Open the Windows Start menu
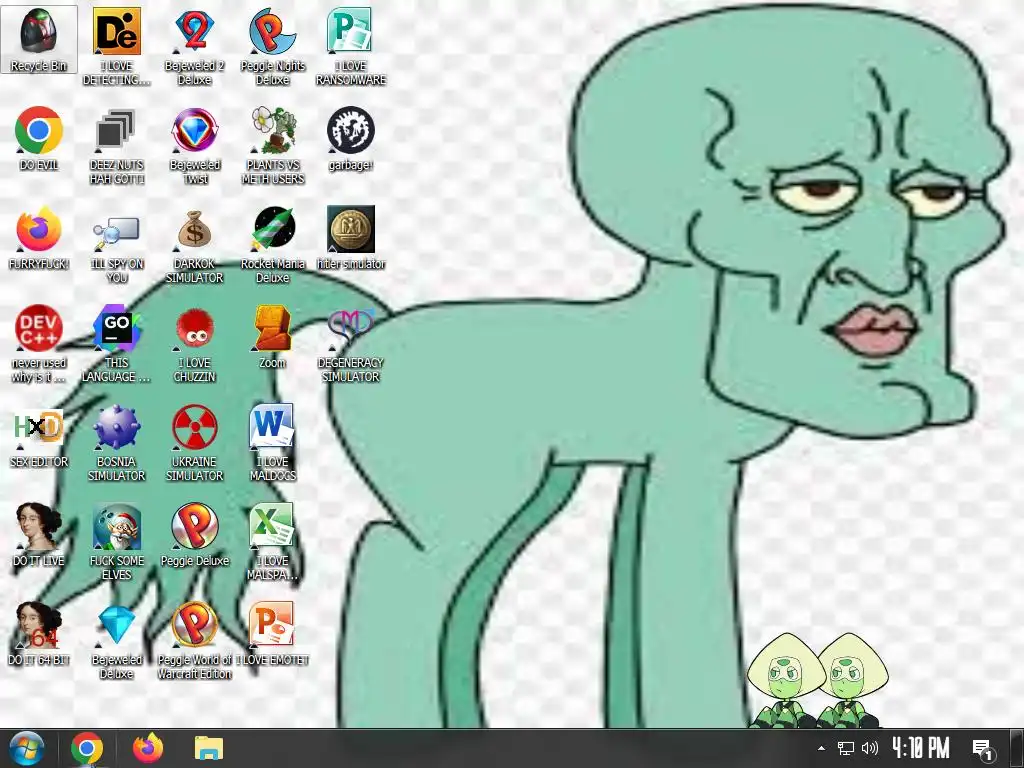Image resolution: width=1024 pixels, height=768 pixels. click(26, 748)
